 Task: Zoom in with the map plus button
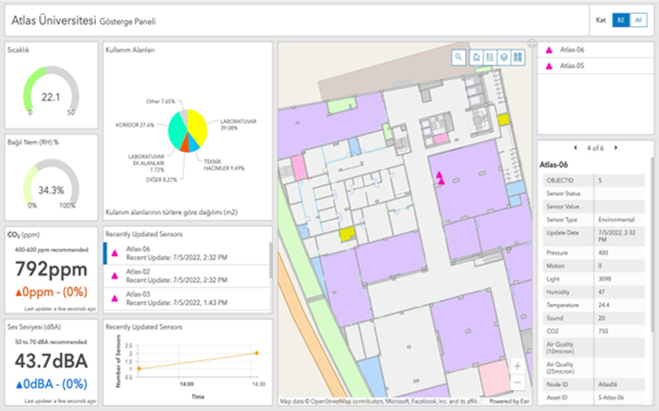pyautogui.click(x=516, y=366)
